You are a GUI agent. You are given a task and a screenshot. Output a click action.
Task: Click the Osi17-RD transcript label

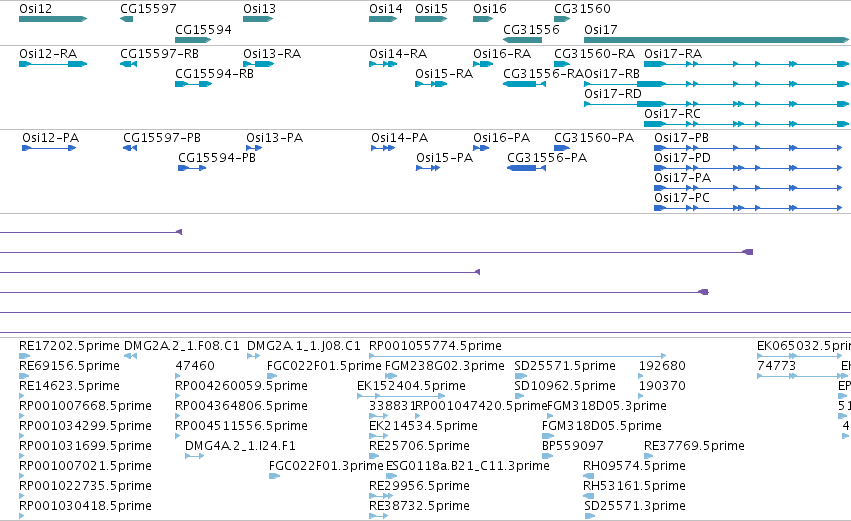pyautogui.click(x=613, y=94)
